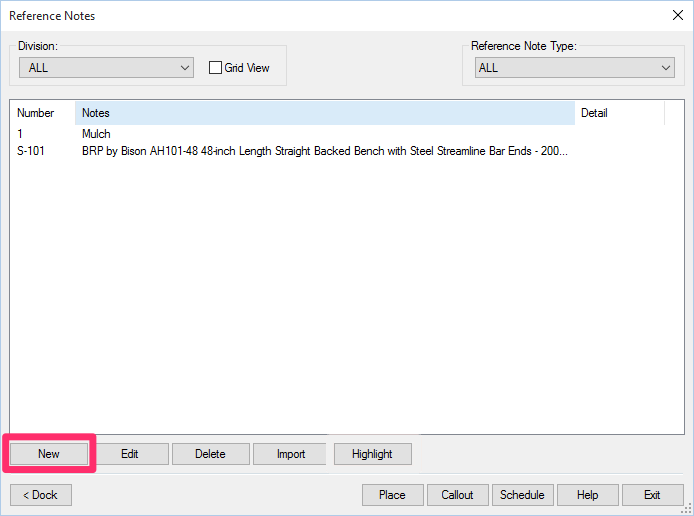This screenshot has height=516, width=694.
Task: Click the New button
Action: [x=49, y=454]
